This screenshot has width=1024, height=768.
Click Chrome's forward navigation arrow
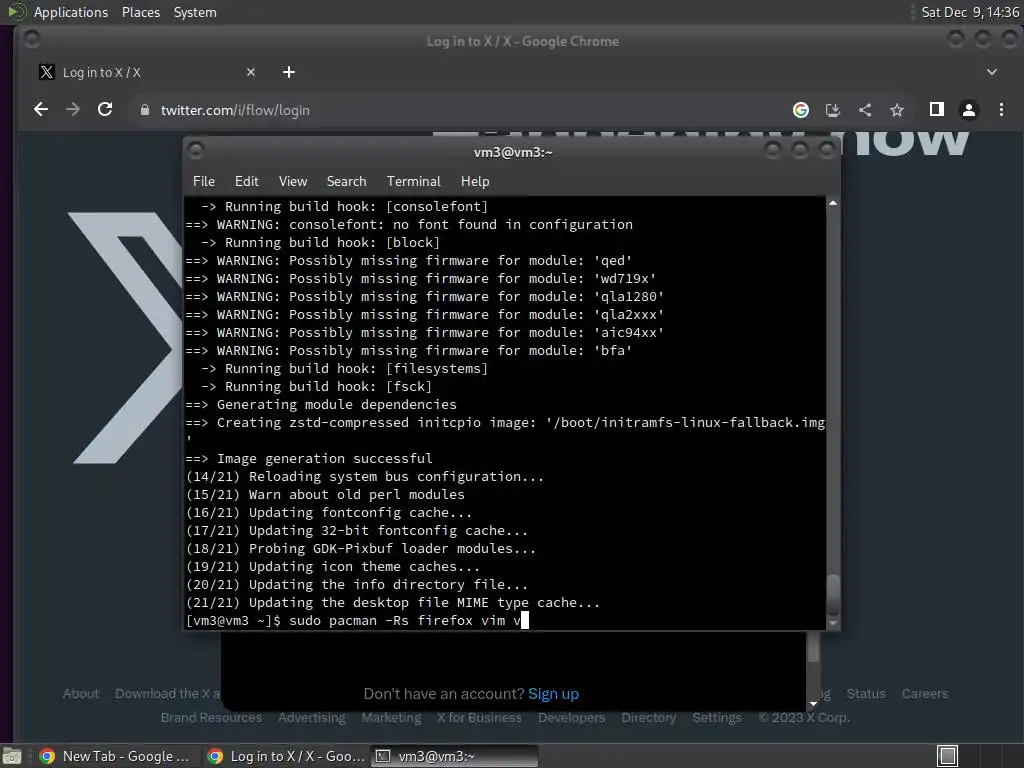click(73, 110)
